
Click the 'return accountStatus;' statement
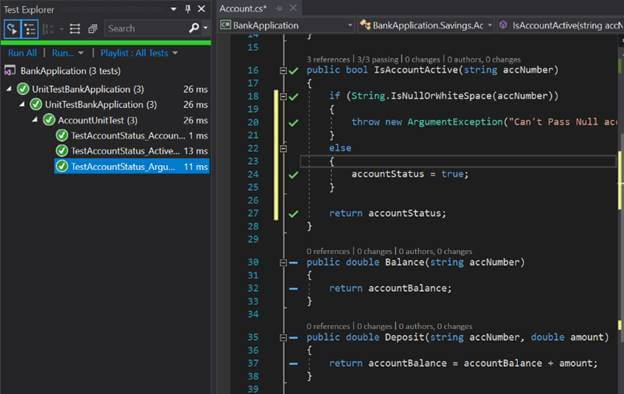(388, 213)
